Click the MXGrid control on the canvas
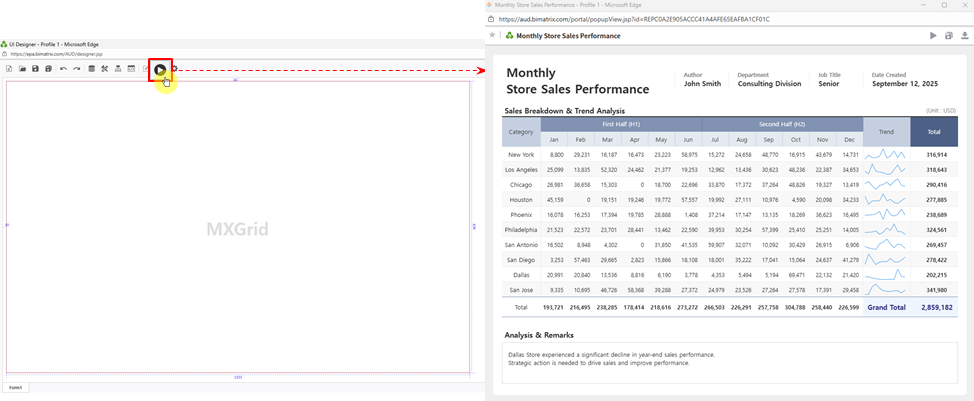 pyautogui.click(x=238, y=229)
